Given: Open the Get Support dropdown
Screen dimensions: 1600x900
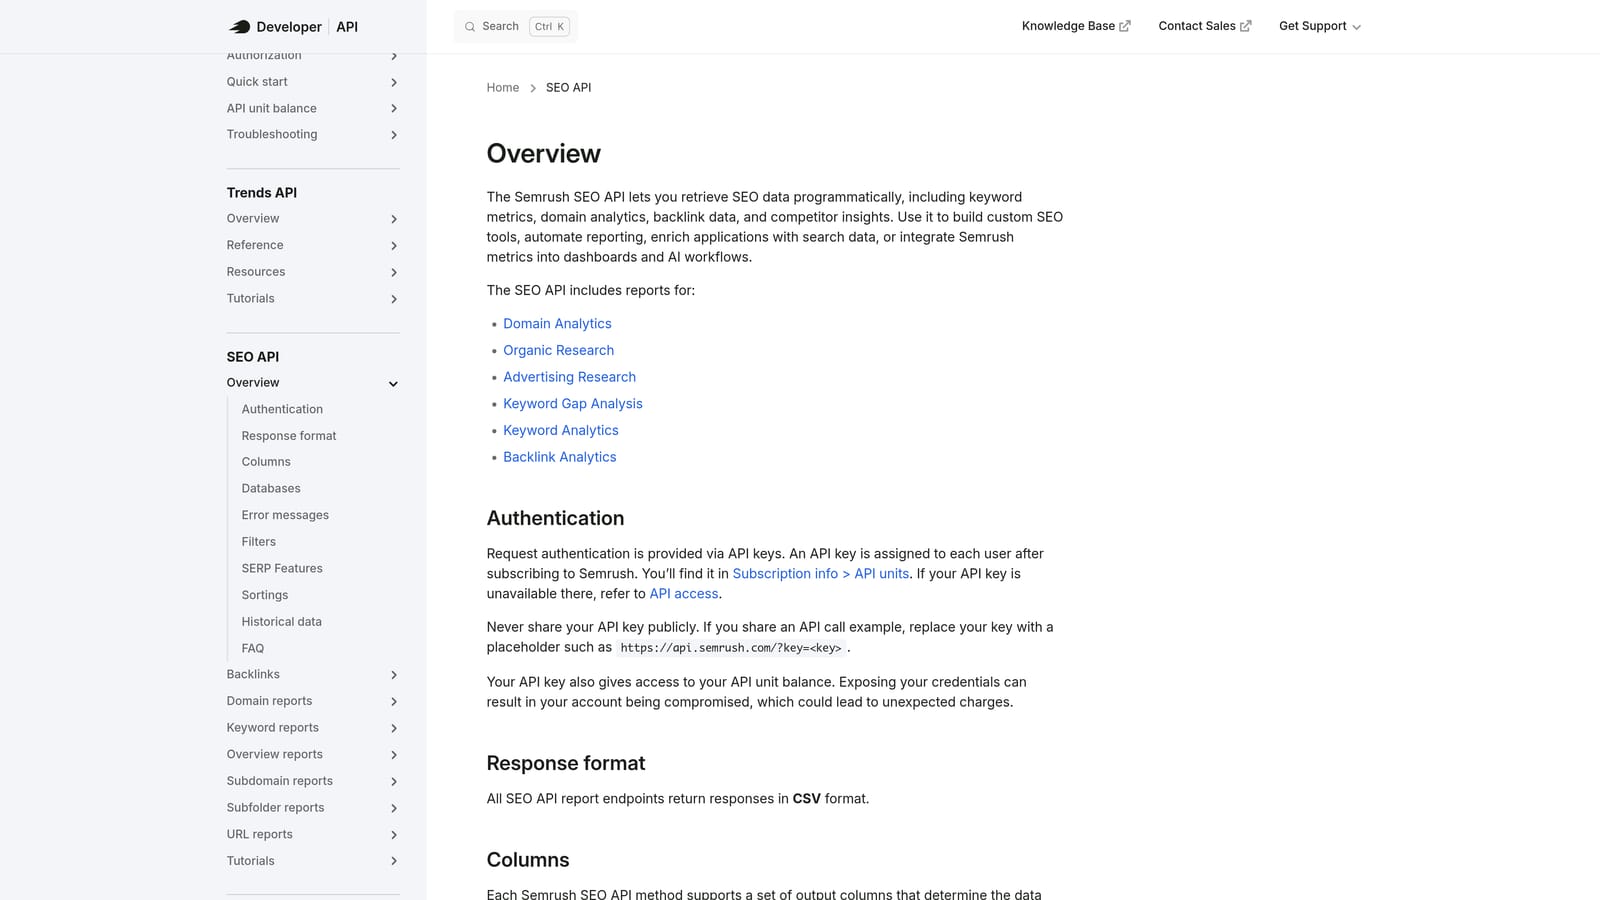Looking at the screenshot, I should (1320, 26).
